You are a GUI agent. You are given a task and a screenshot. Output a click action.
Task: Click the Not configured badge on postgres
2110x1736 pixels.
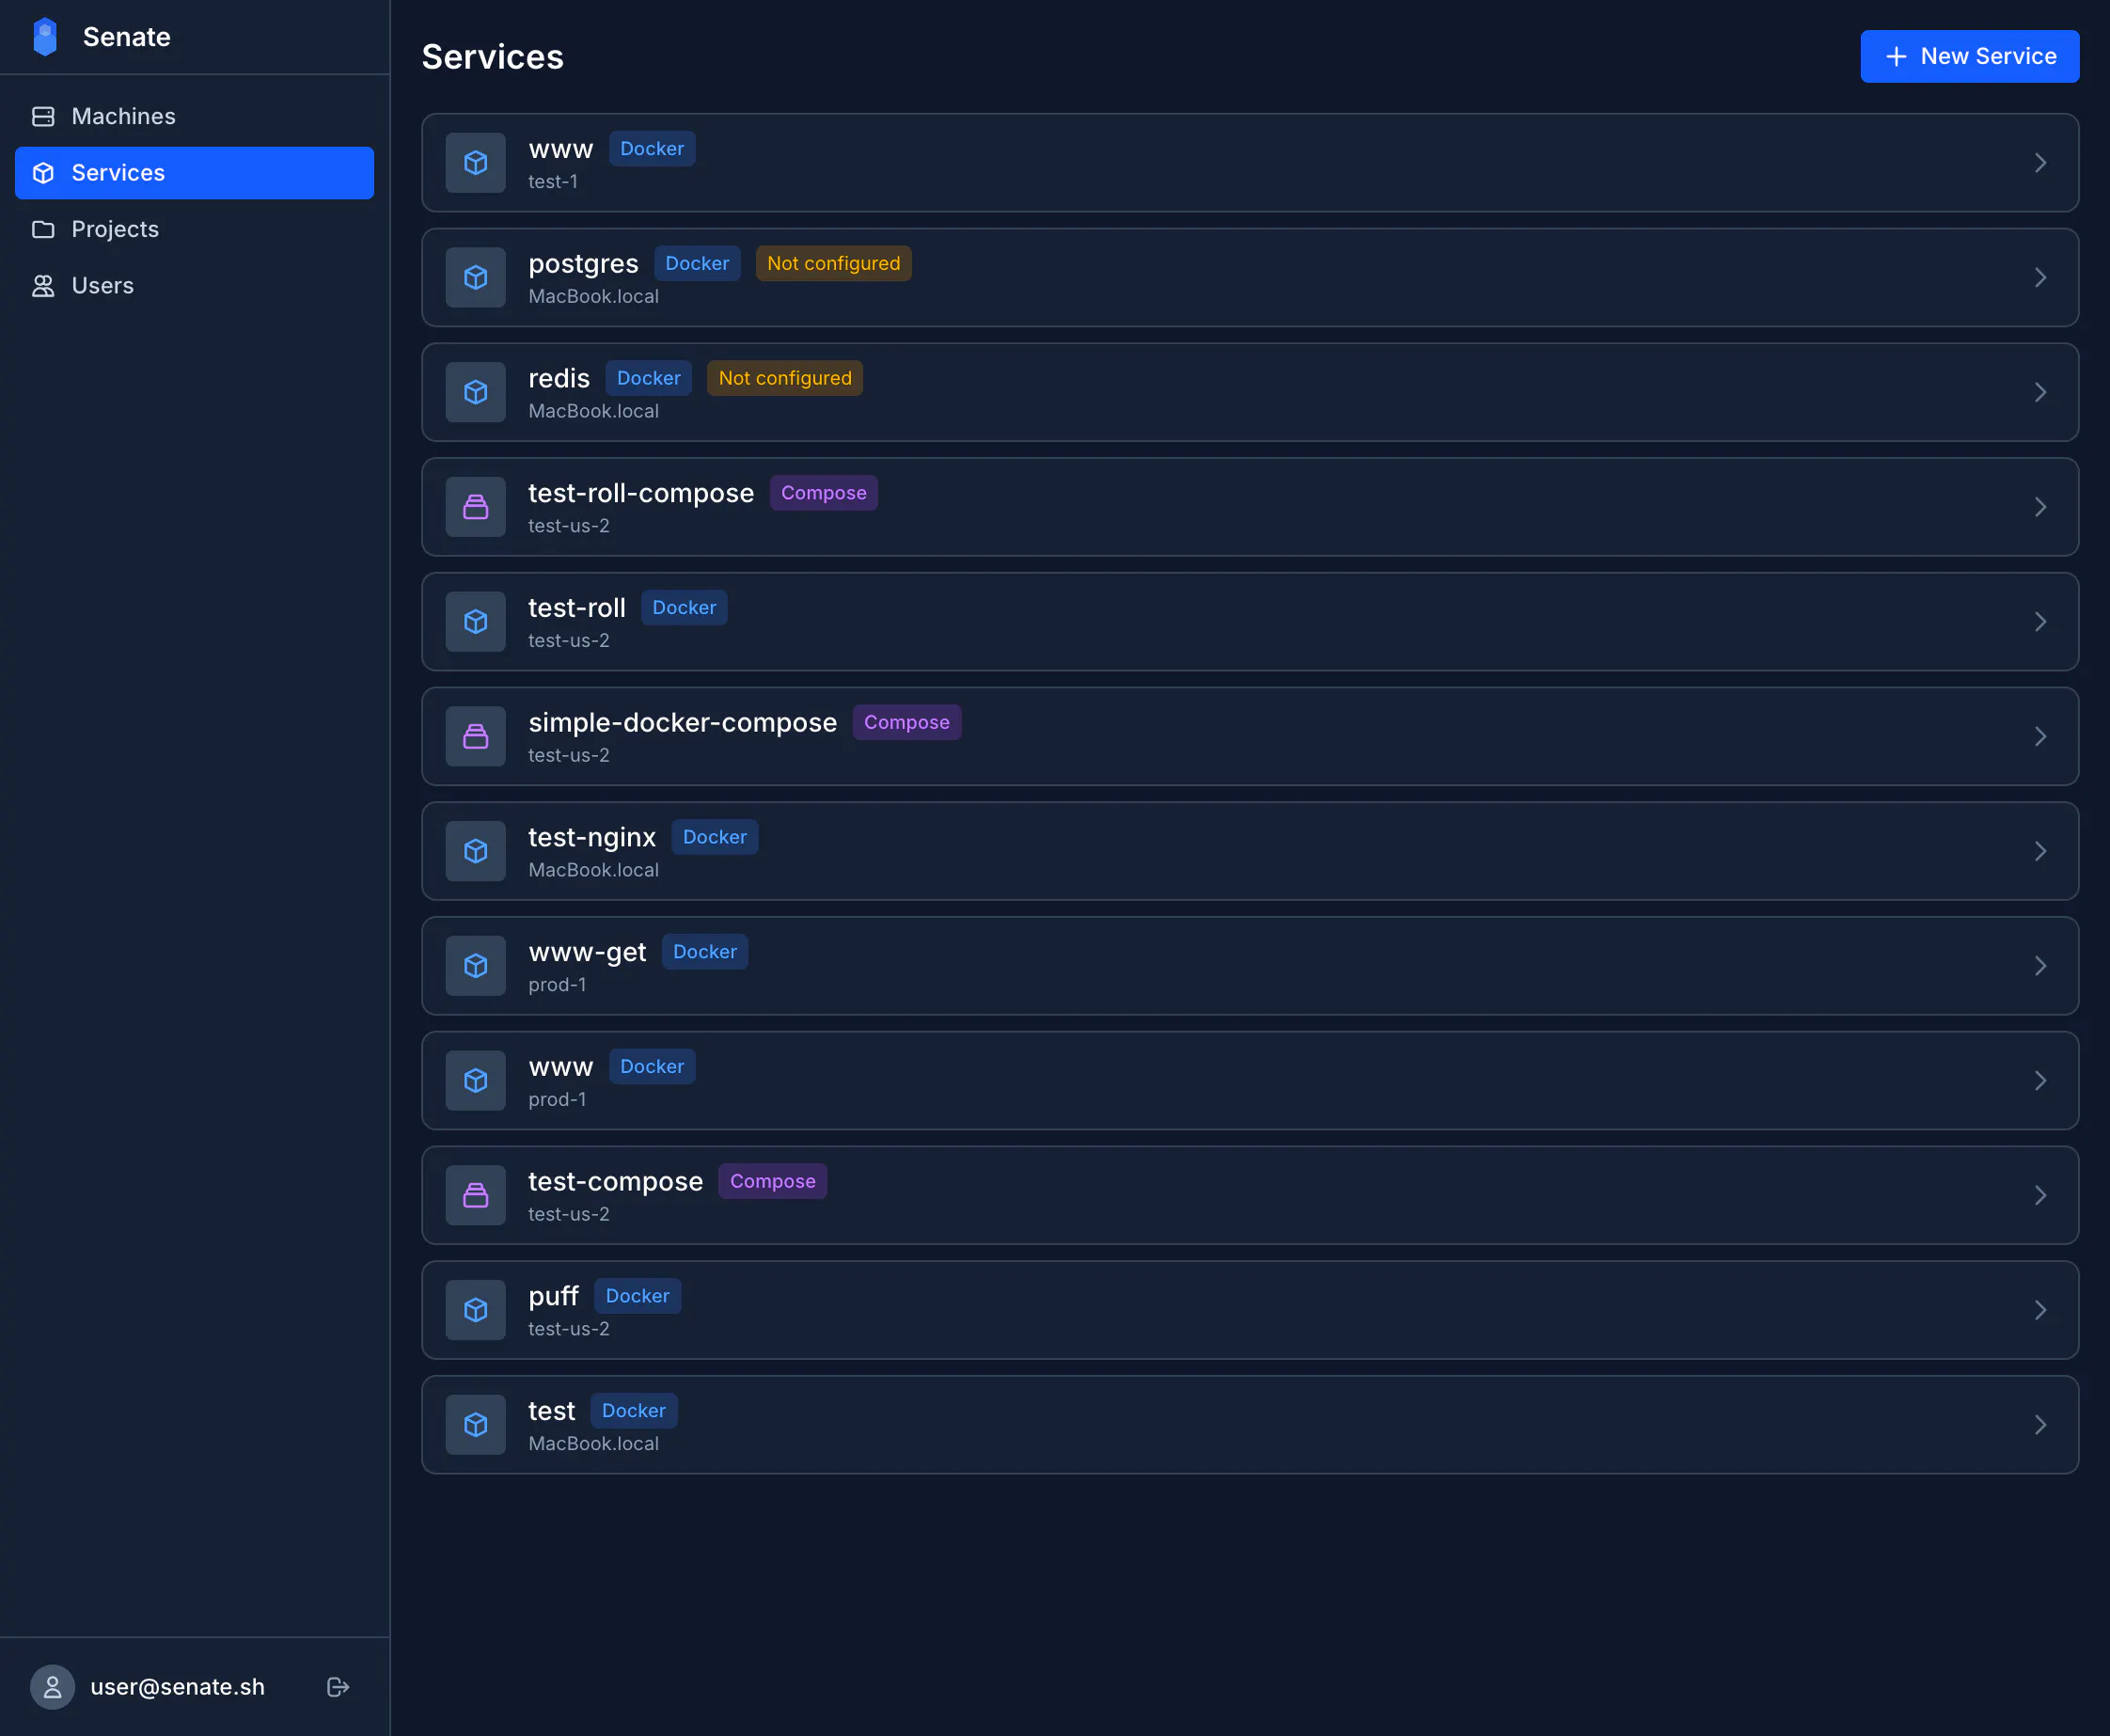[833, 263]
